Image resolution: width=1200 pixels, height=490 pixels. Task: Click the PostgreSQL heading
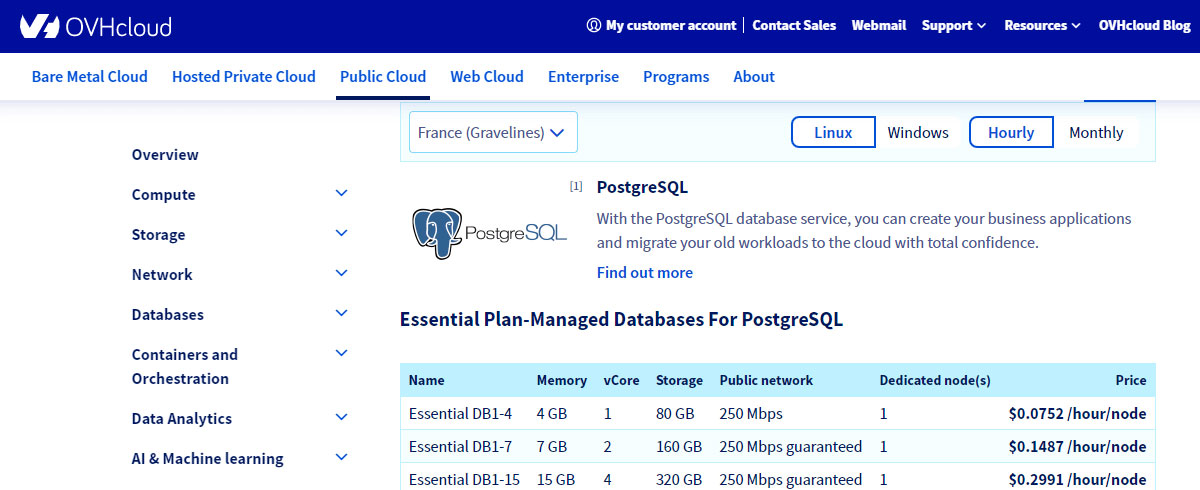642,187
